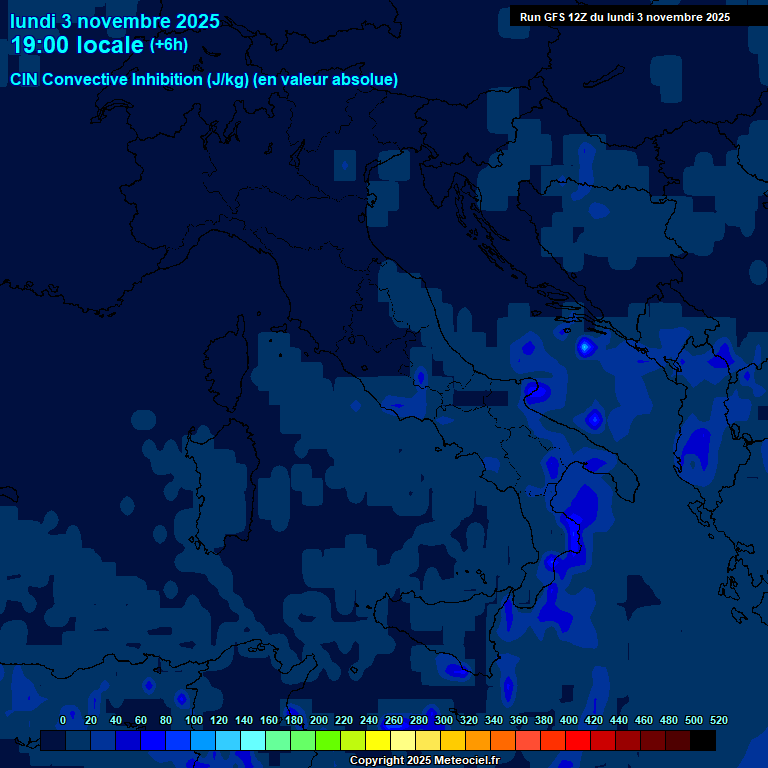Viewport: 768px width, 768px height.
Task: Click the Run GFS 12Z header banner
Action: [x=625, y=17]
